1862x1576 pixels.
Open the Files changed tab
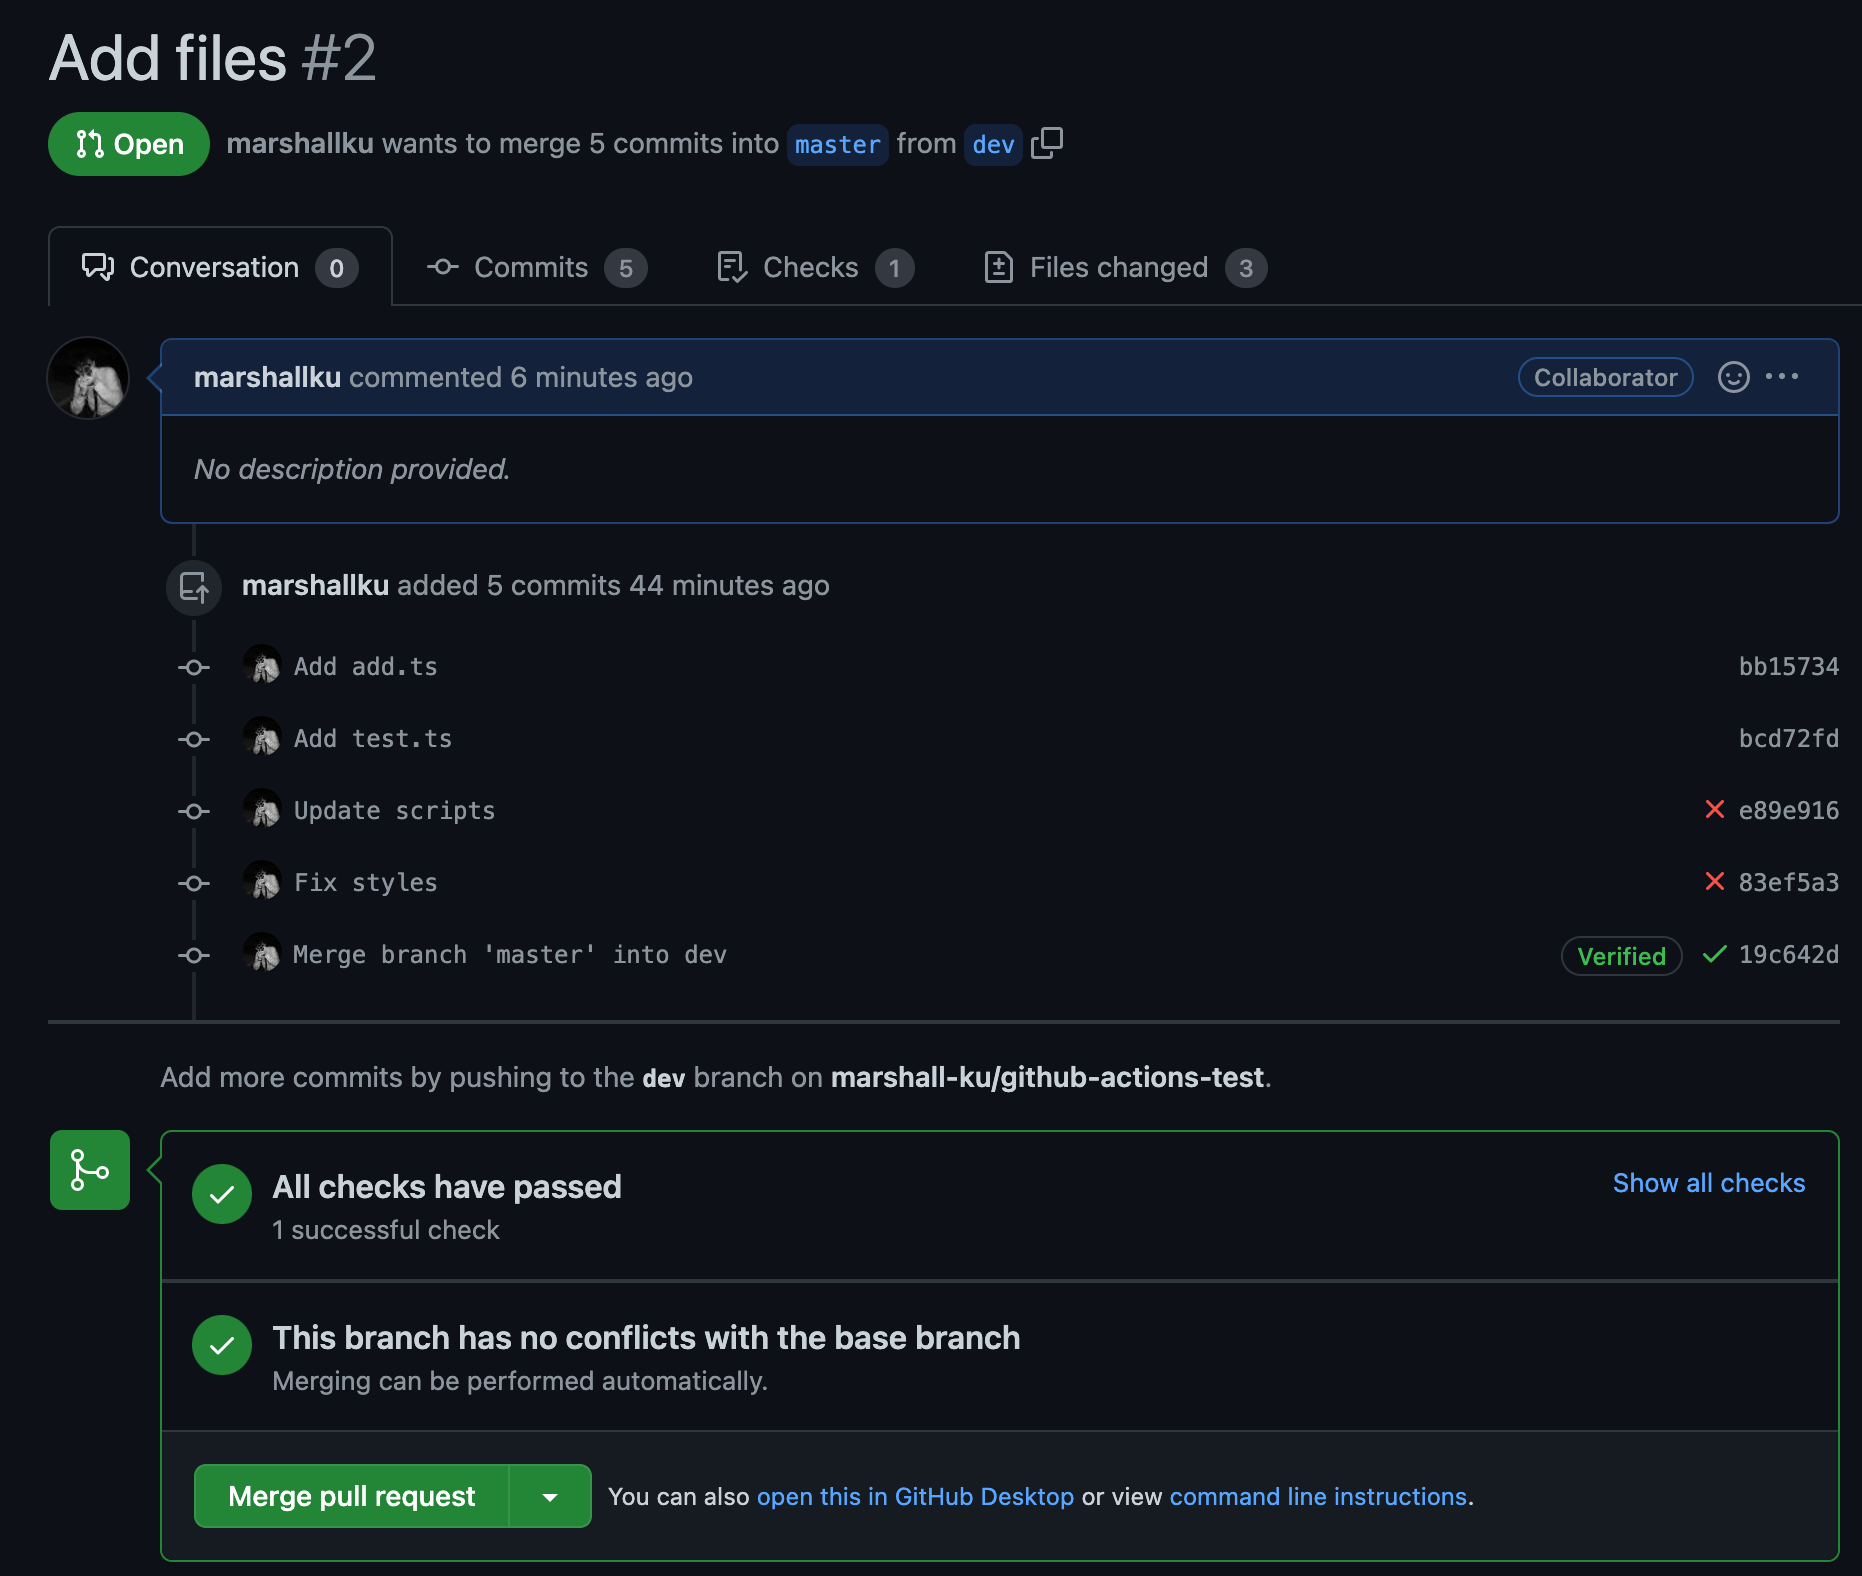pyautogui.click(x=1118, y=267)
